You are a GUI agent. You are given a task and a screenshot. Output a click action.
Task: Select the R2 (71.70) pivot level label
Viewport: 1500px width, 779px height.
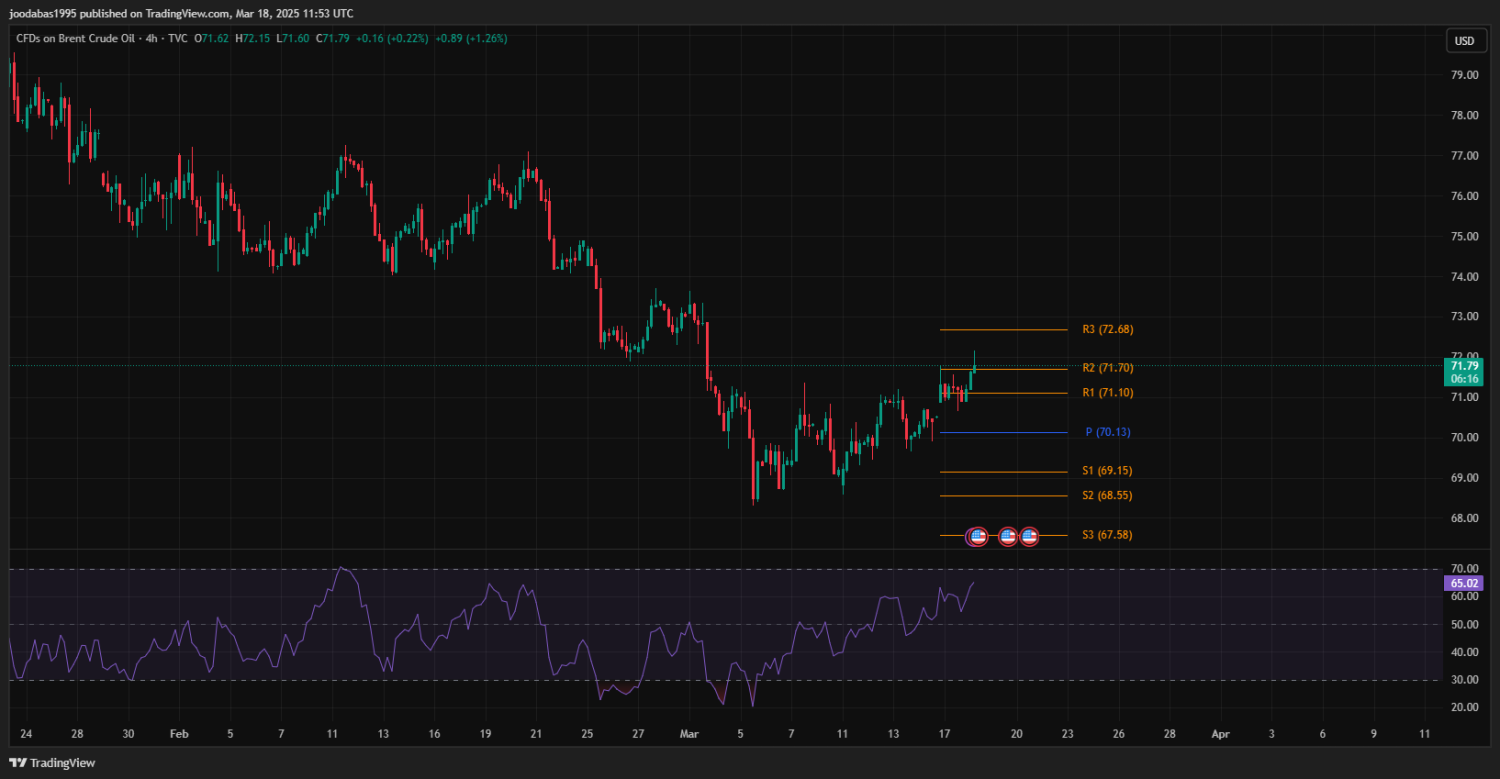1107,368
